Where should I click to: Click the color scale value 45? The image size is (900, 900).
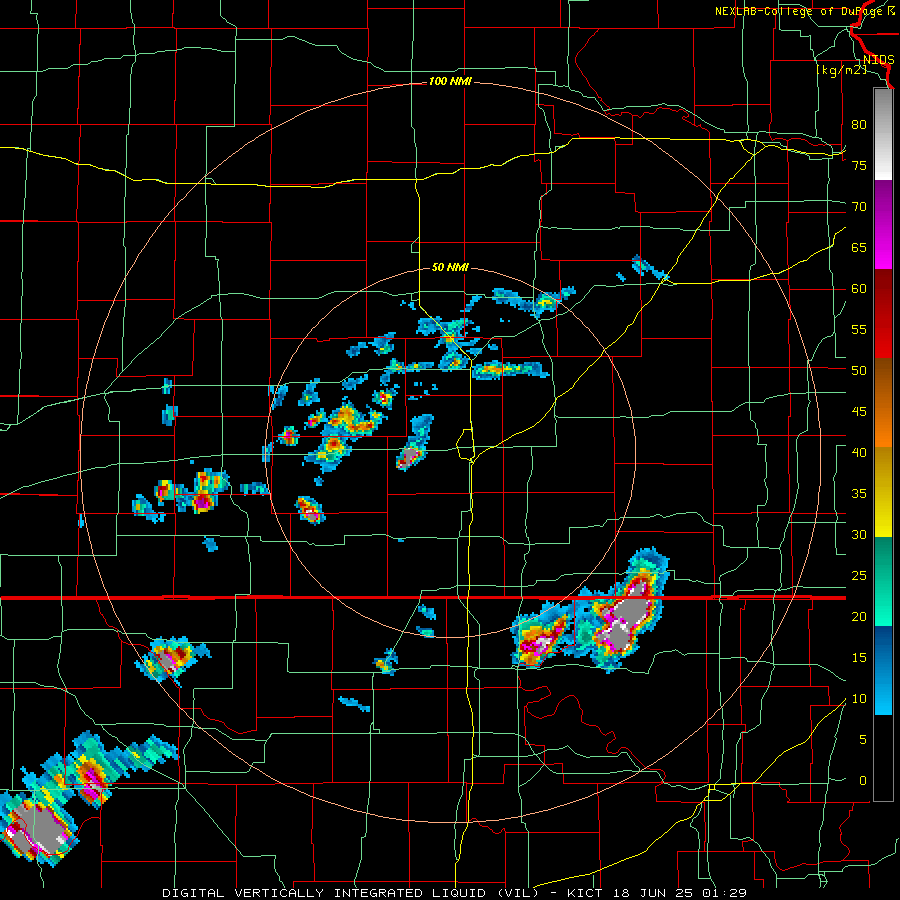859,412
